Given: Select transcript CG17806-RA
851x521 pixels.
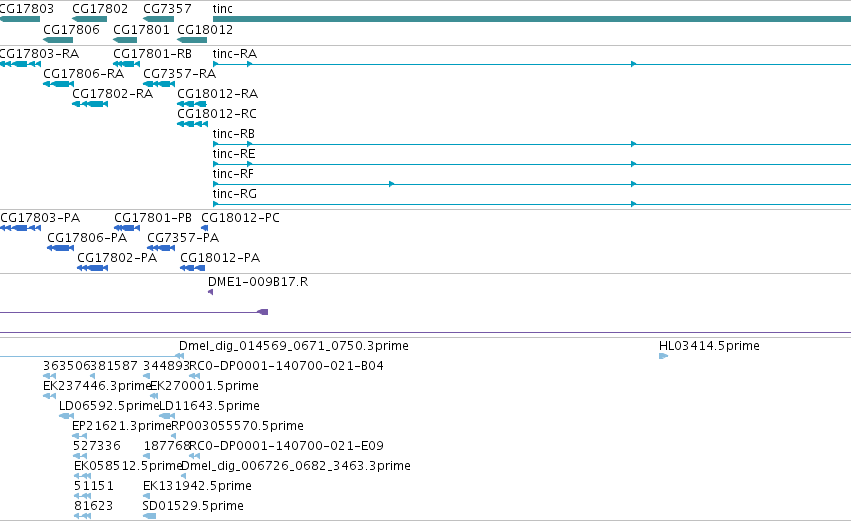Looking at the screenshot, I should pyautogui.click(x=84, y=74).
